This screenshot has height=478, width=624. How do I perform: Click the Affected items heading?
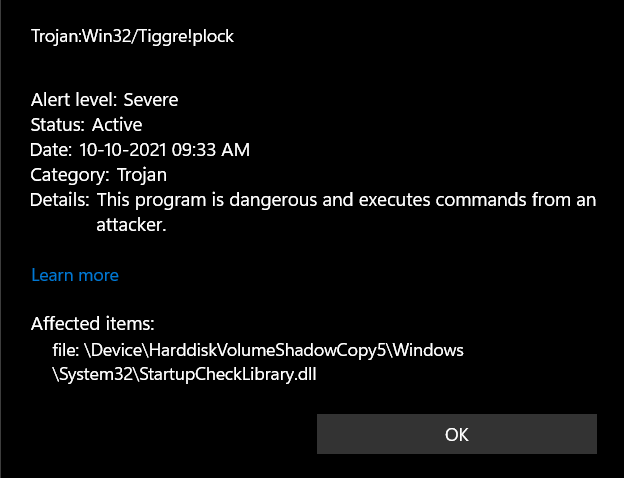click(x=92, y=324)
